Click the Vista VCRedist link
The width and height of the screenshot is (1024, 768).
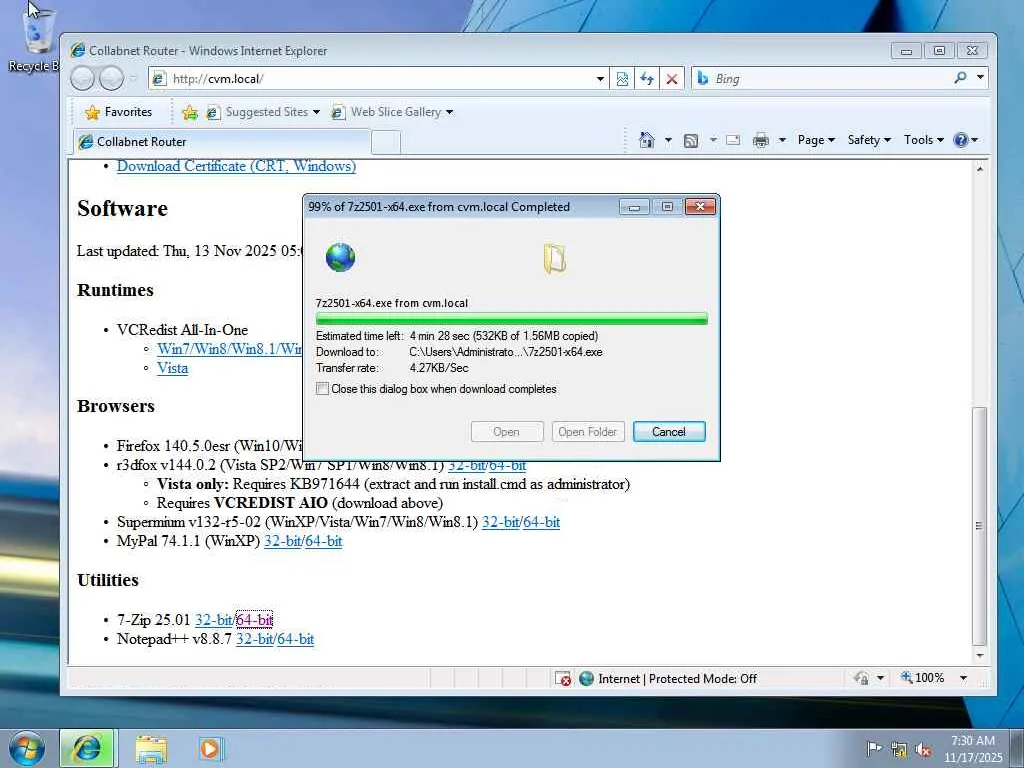point(172,368)
